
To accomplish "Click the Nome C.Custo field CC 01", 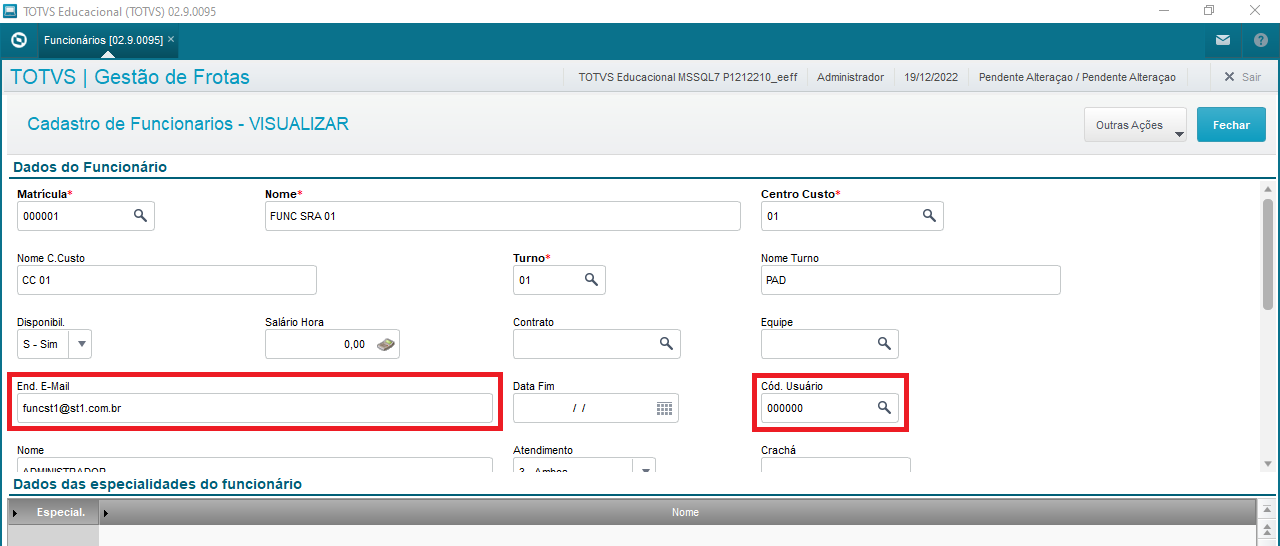I will tap(167, 280).
